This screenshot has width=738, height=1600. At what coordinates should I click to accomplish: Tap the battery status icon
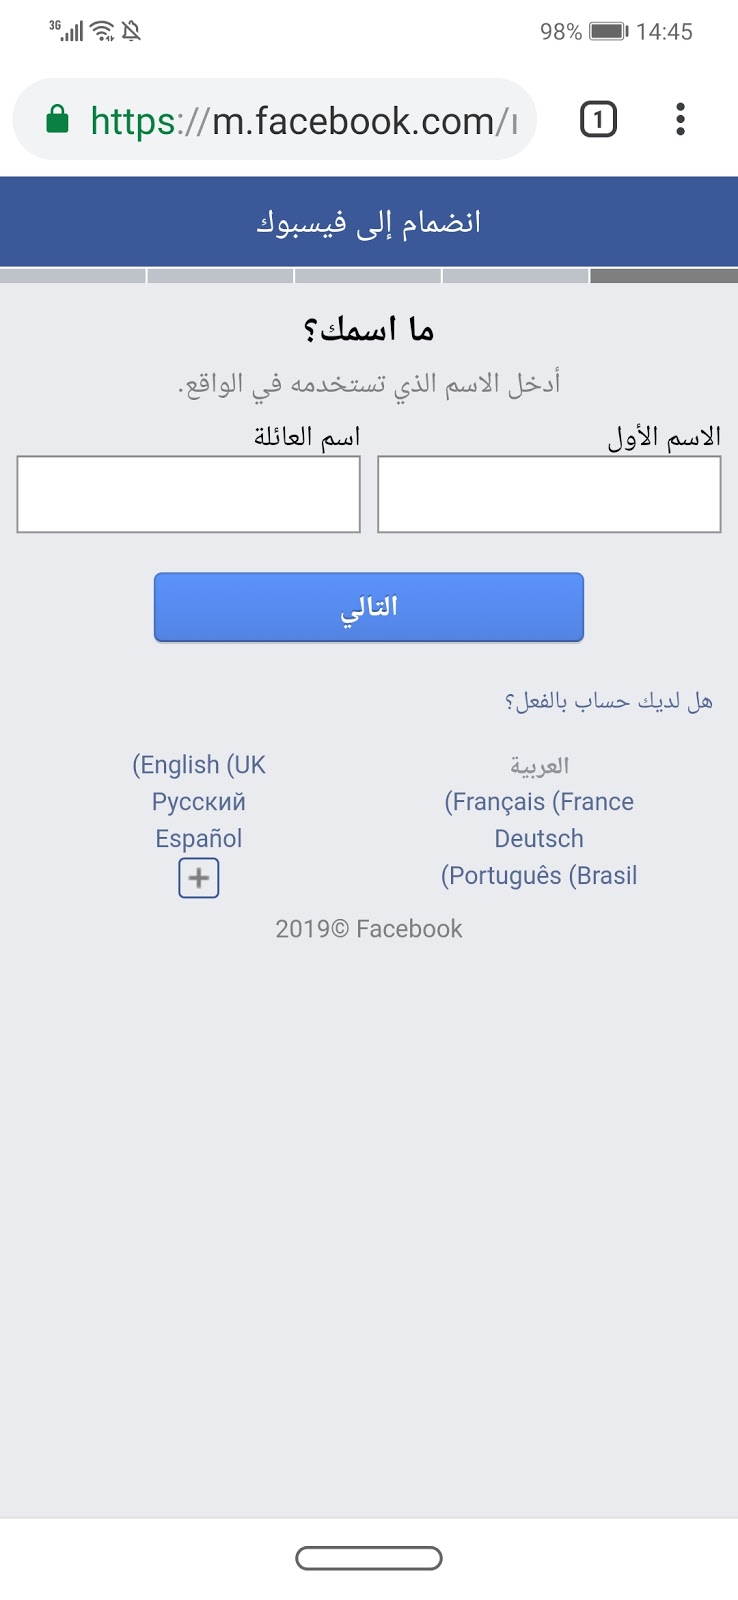coord(608,31)
